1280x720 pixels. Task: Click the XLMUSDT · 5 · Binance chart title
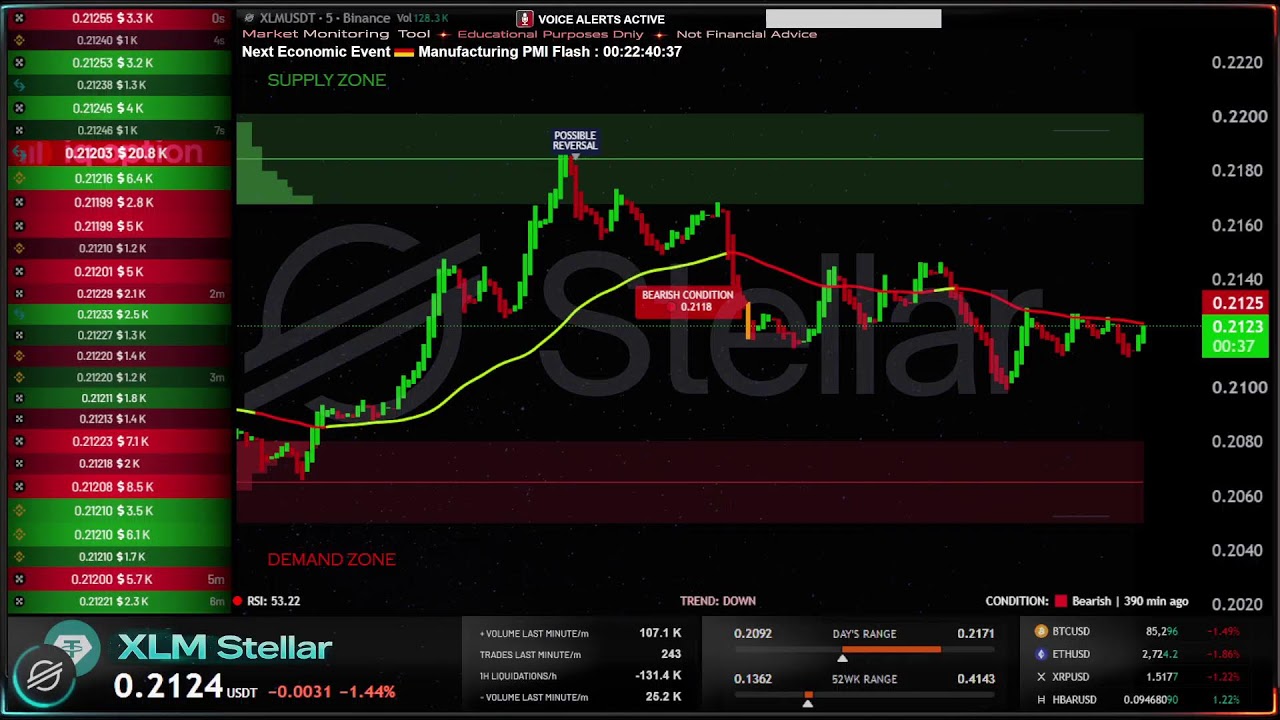(325, 18)
